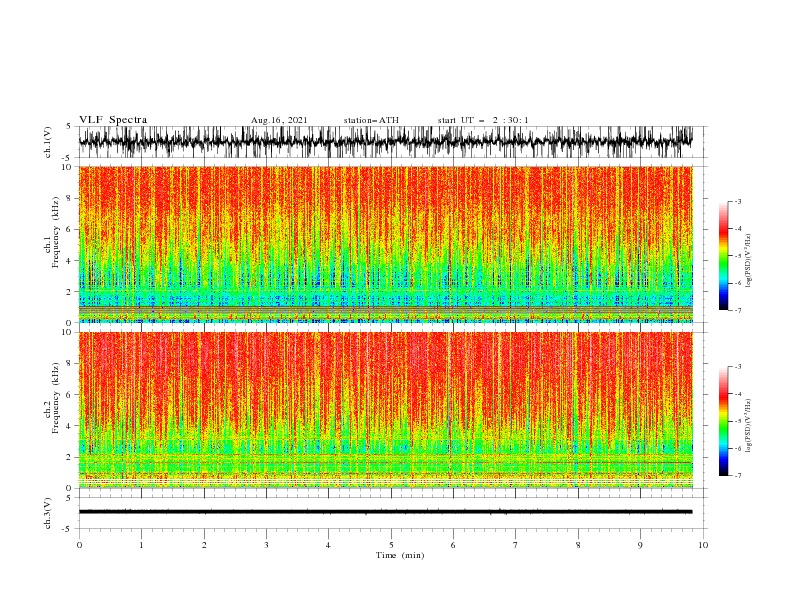Click the ch.2 colorbar "log(PSD)(V²/Hz)" label
This screenshot has height=612, width=792.
[748, 426]
